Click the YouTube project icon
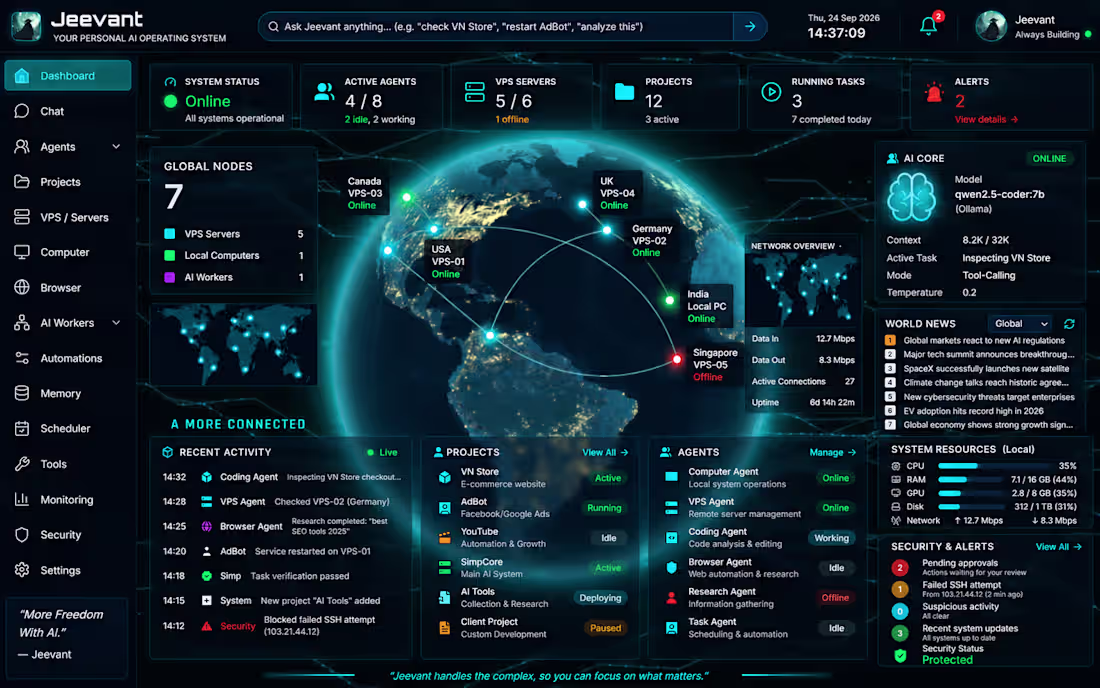This screenshot has height=688, width=1100. point(445,538)
